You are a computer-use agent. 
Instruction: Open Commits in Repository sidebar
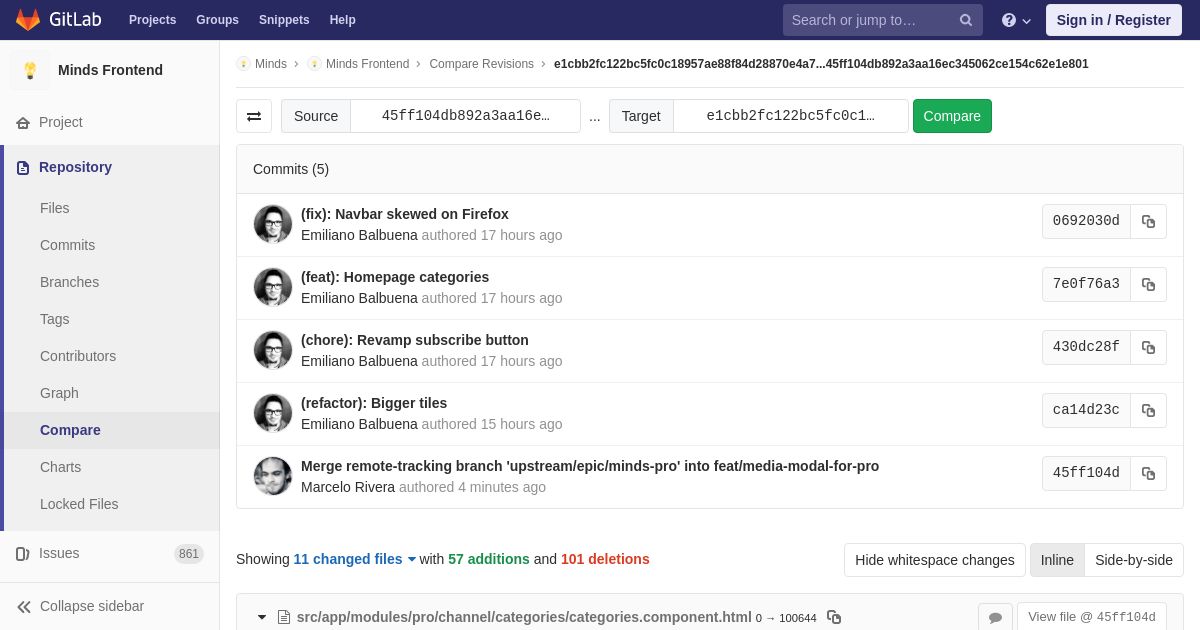coord(67,245)
